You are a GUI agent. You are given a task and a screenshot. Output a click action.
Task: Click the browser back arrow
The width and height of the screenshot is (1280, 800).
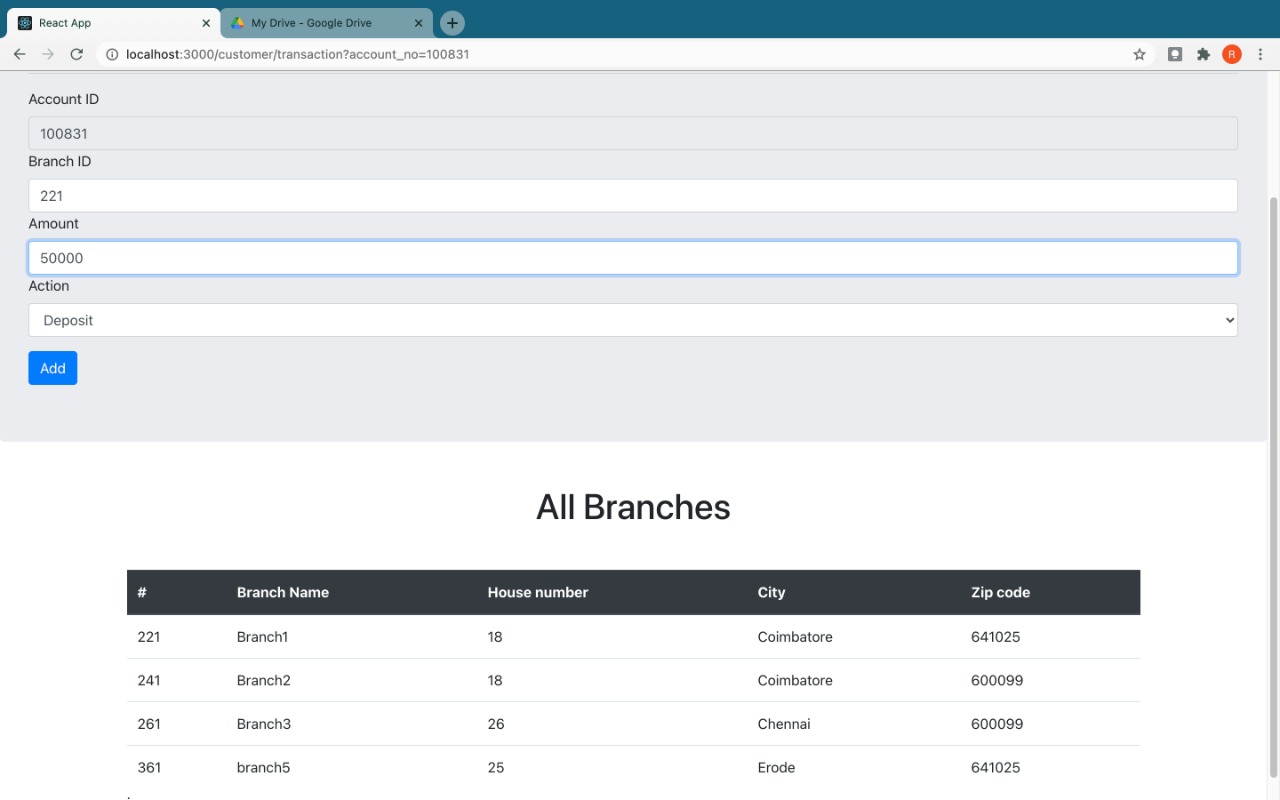pyautogui.click(x=19, y=54)
